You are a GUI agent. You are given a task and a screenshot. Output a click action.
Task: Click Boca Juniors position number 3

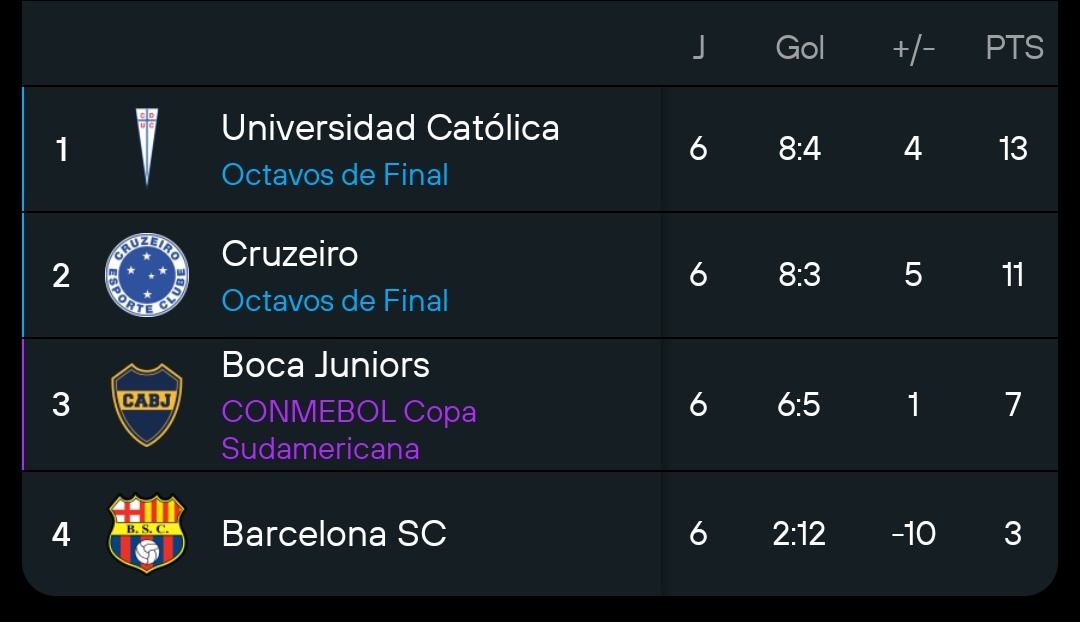pos(61,404)
